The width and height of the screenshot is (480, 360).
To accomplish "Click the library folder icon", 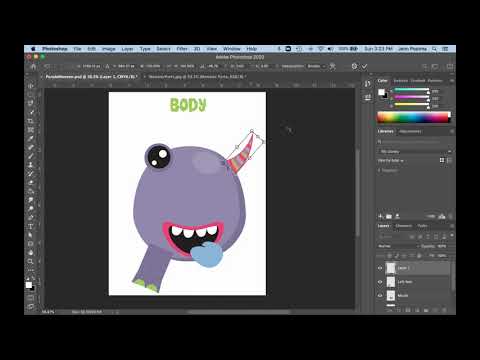I will (389, 216).
